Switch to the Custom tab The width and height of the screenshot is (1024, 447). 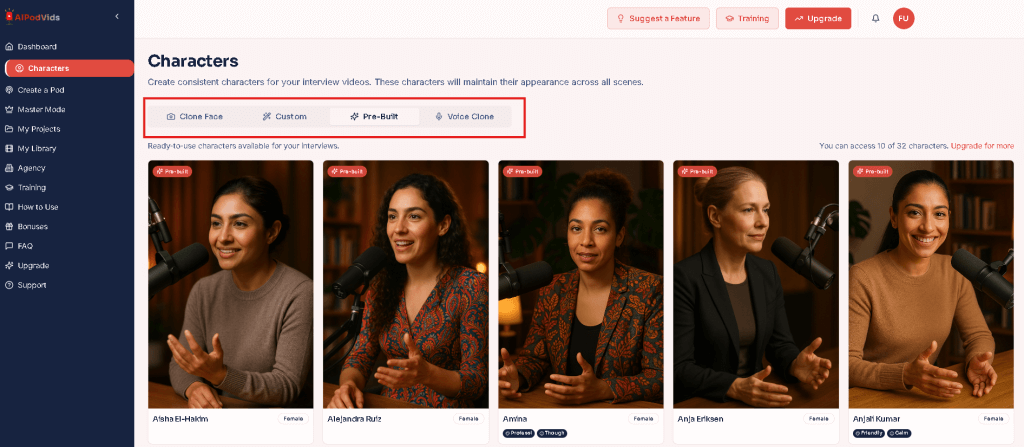[x=284, y=117]
